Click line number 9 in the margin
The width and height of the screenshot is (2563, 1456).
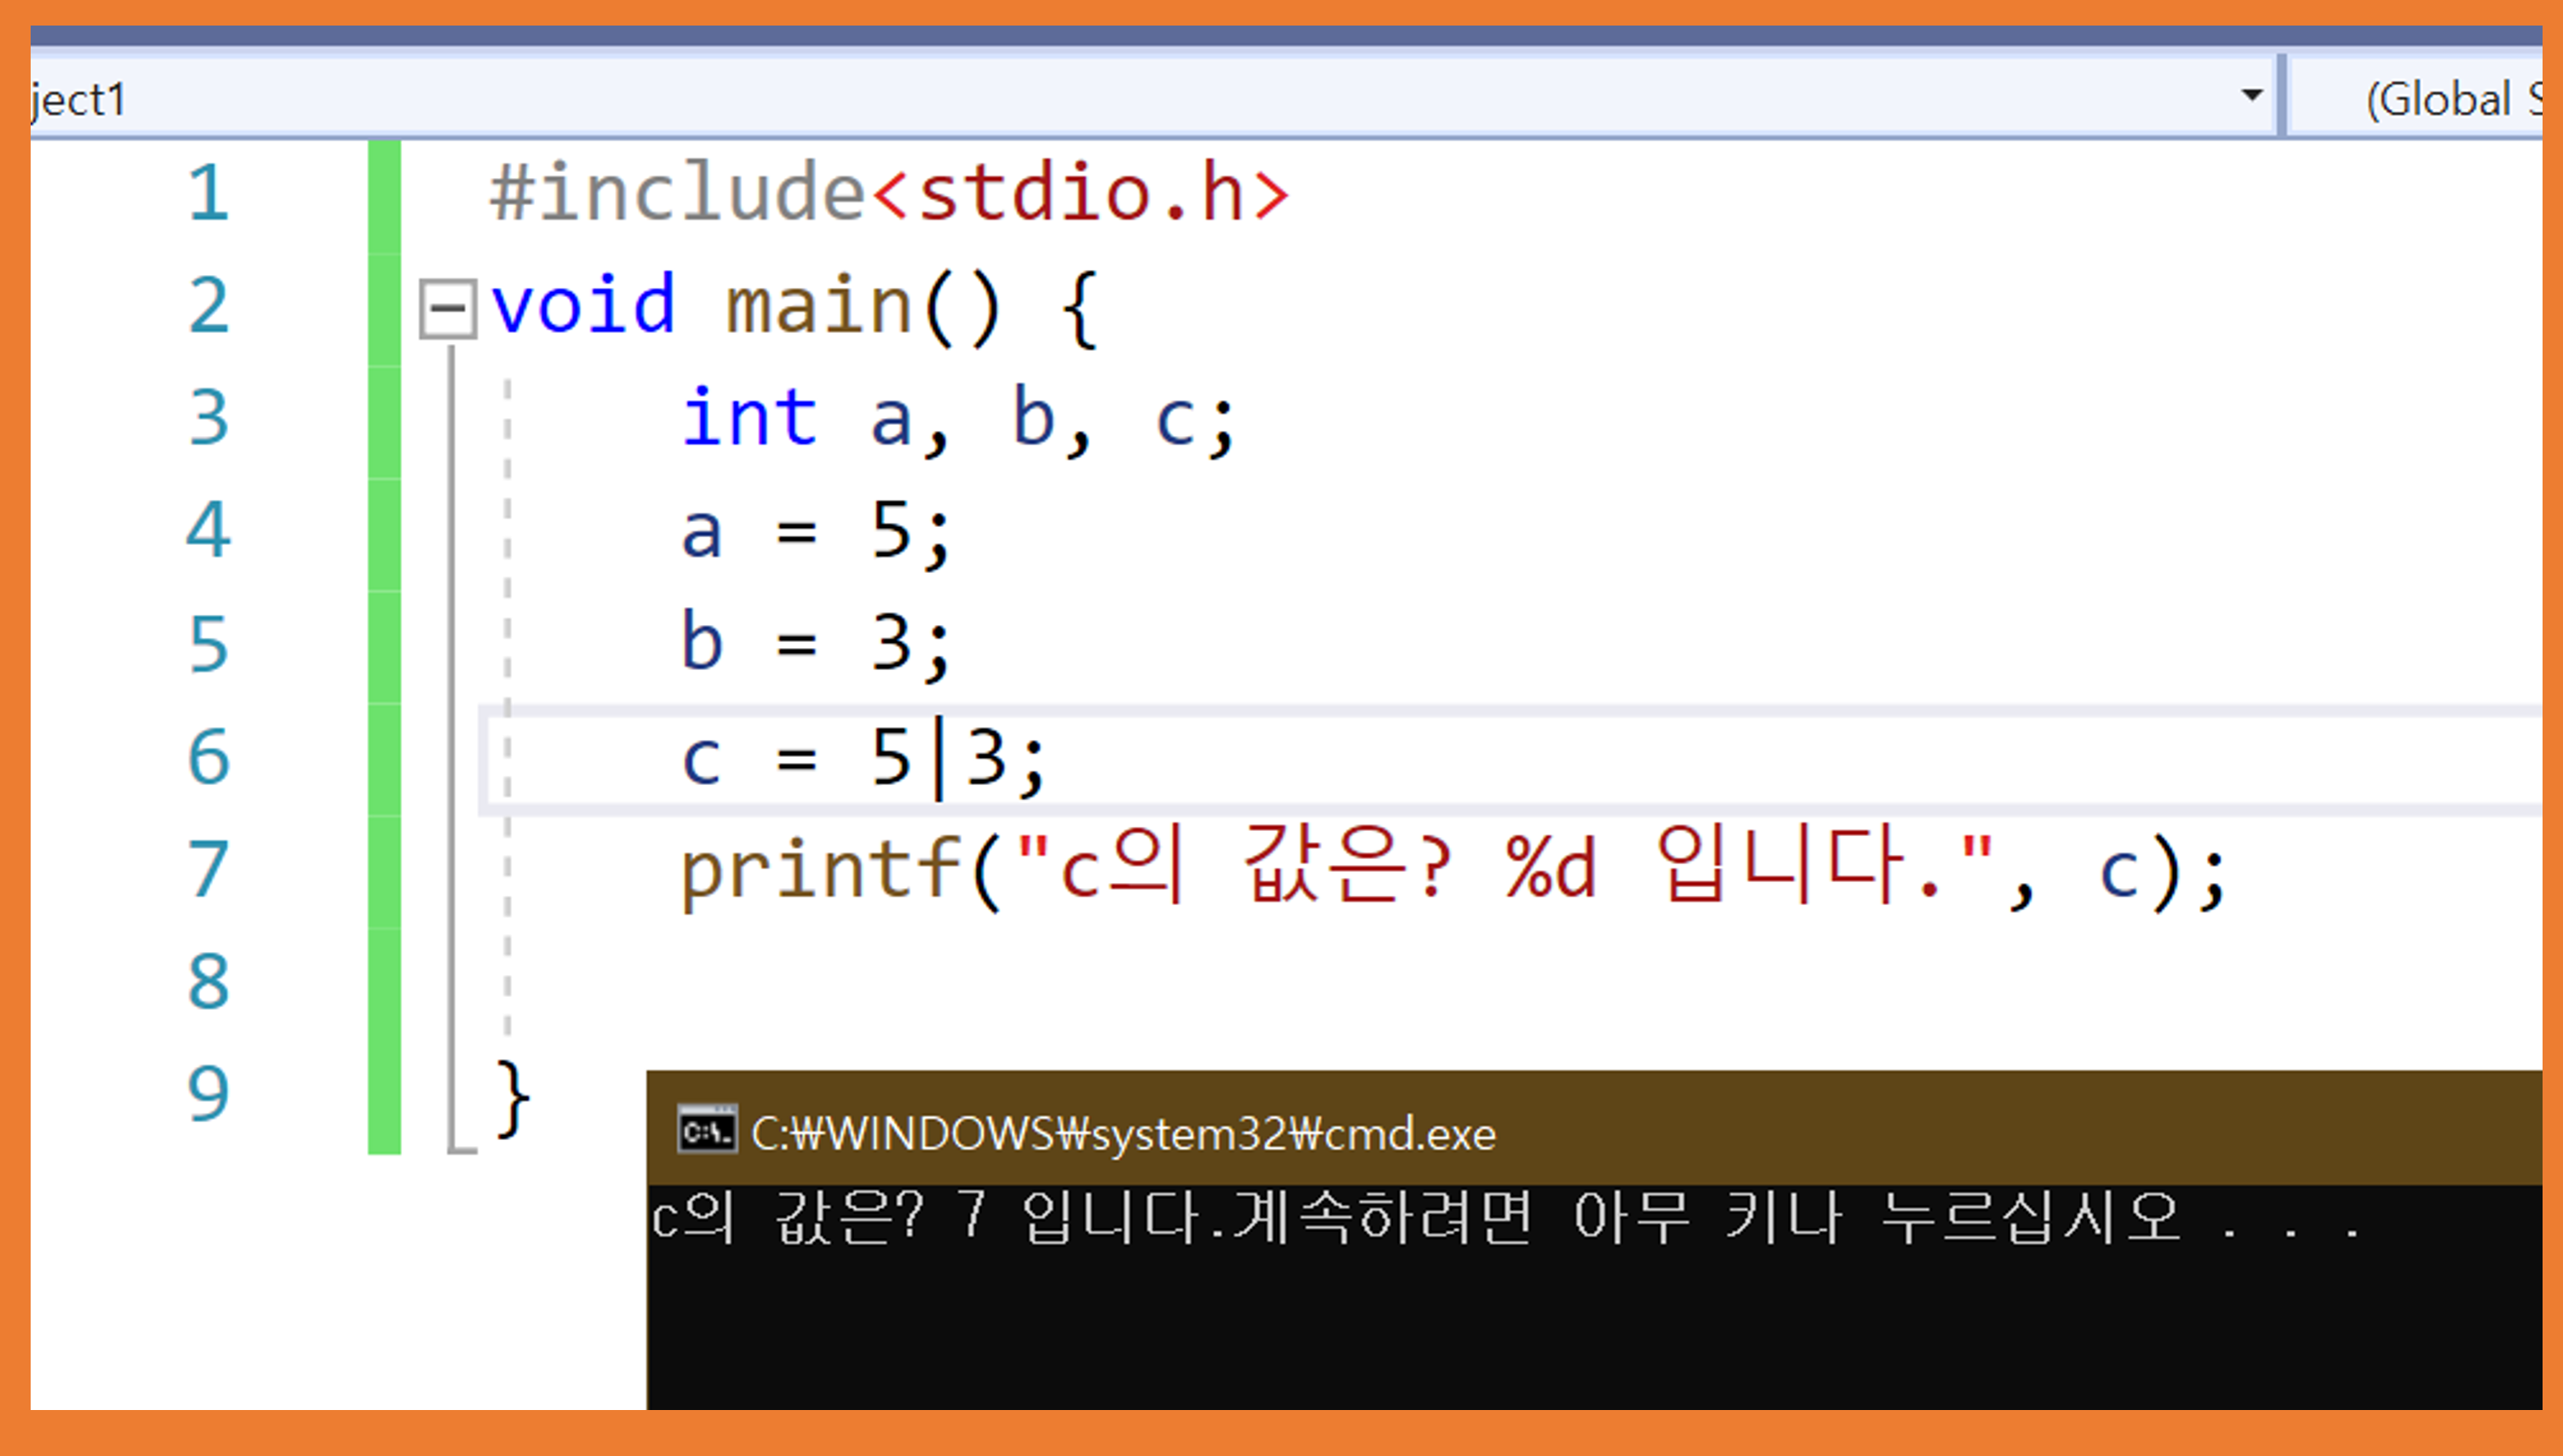(x=208, y=1093)
